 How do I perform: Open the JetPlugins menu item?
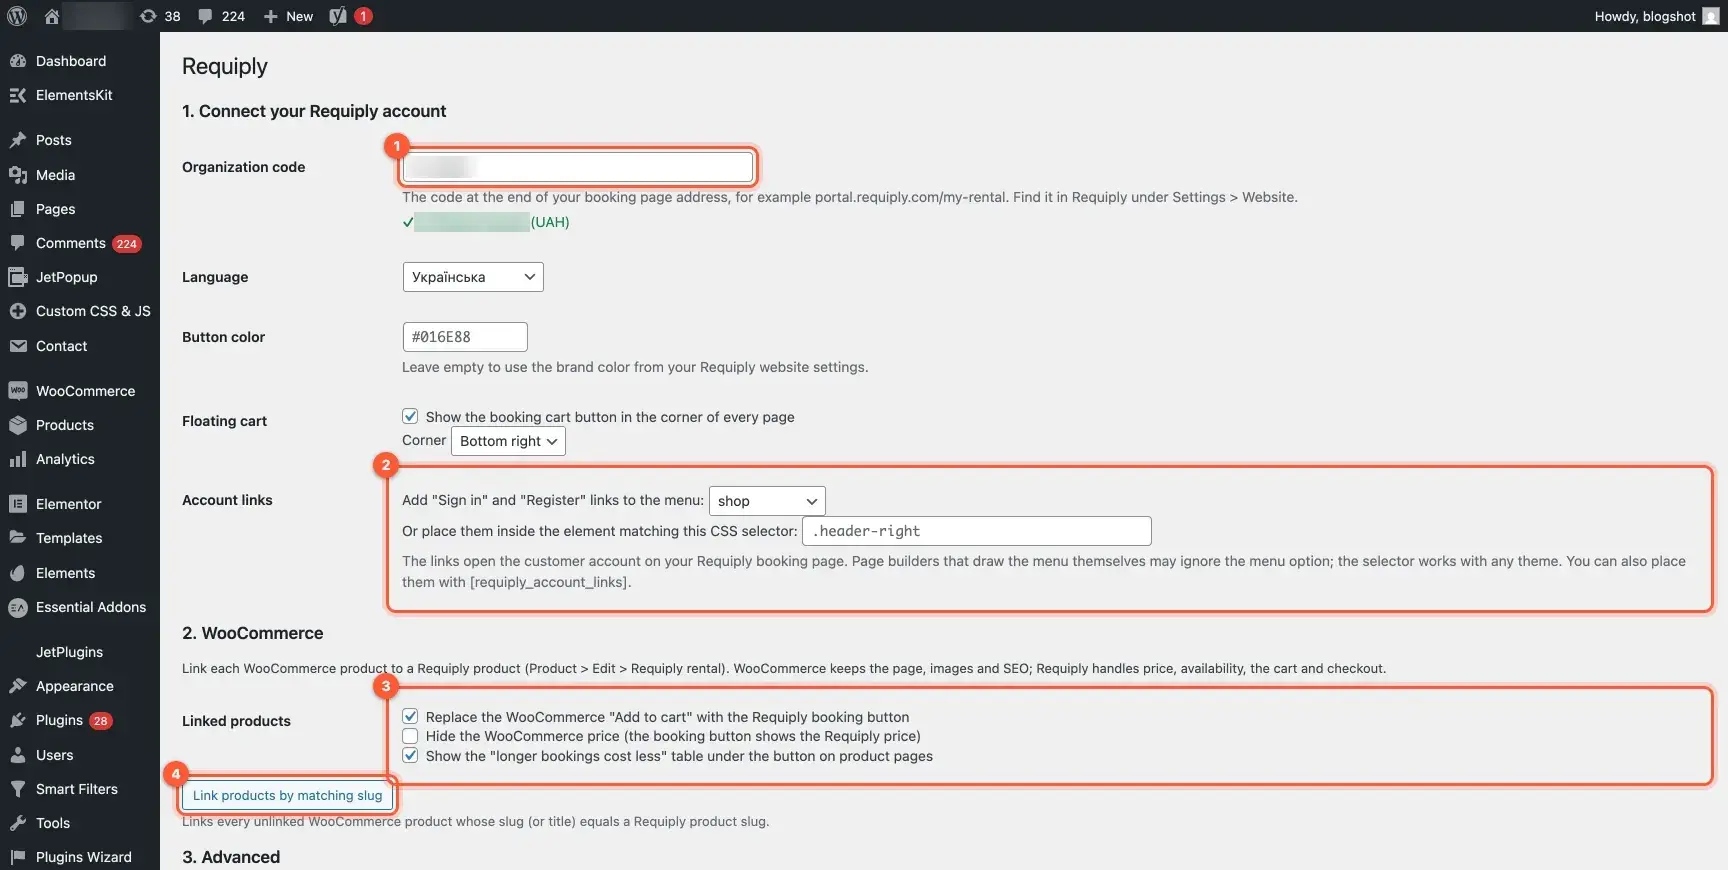tap(69, 652)
